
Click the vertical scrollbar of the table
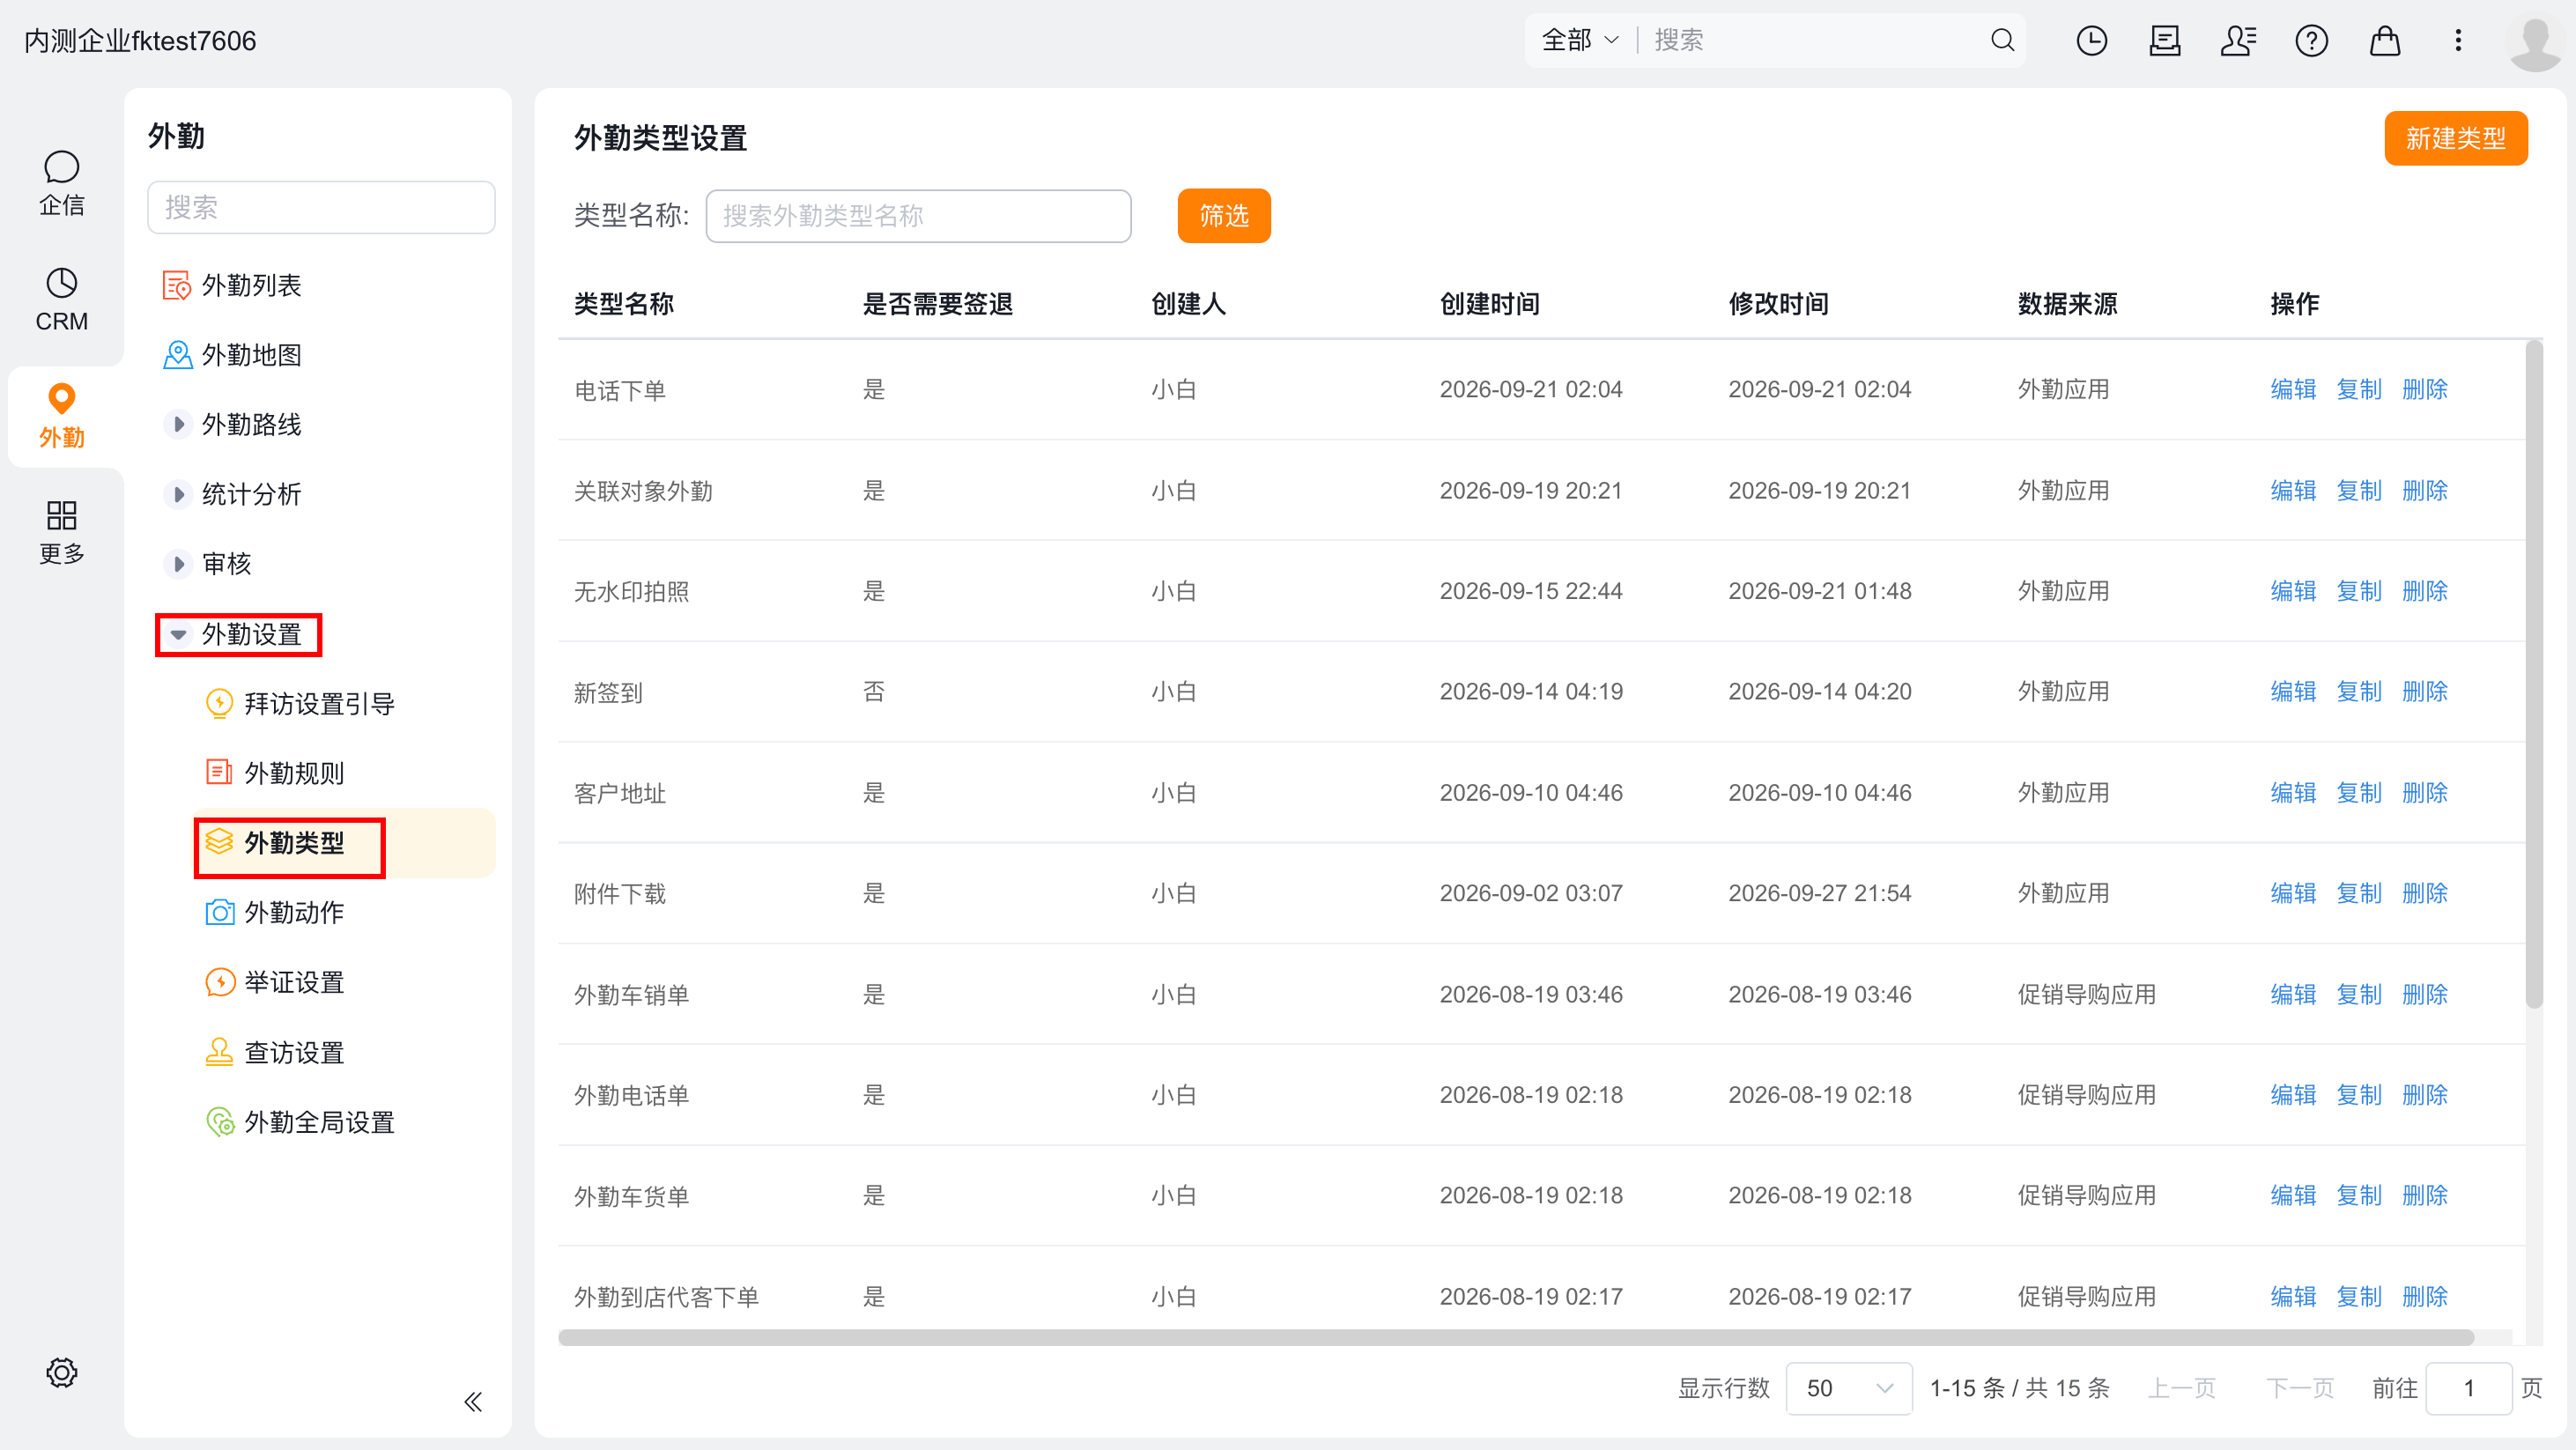(2534, 675)
